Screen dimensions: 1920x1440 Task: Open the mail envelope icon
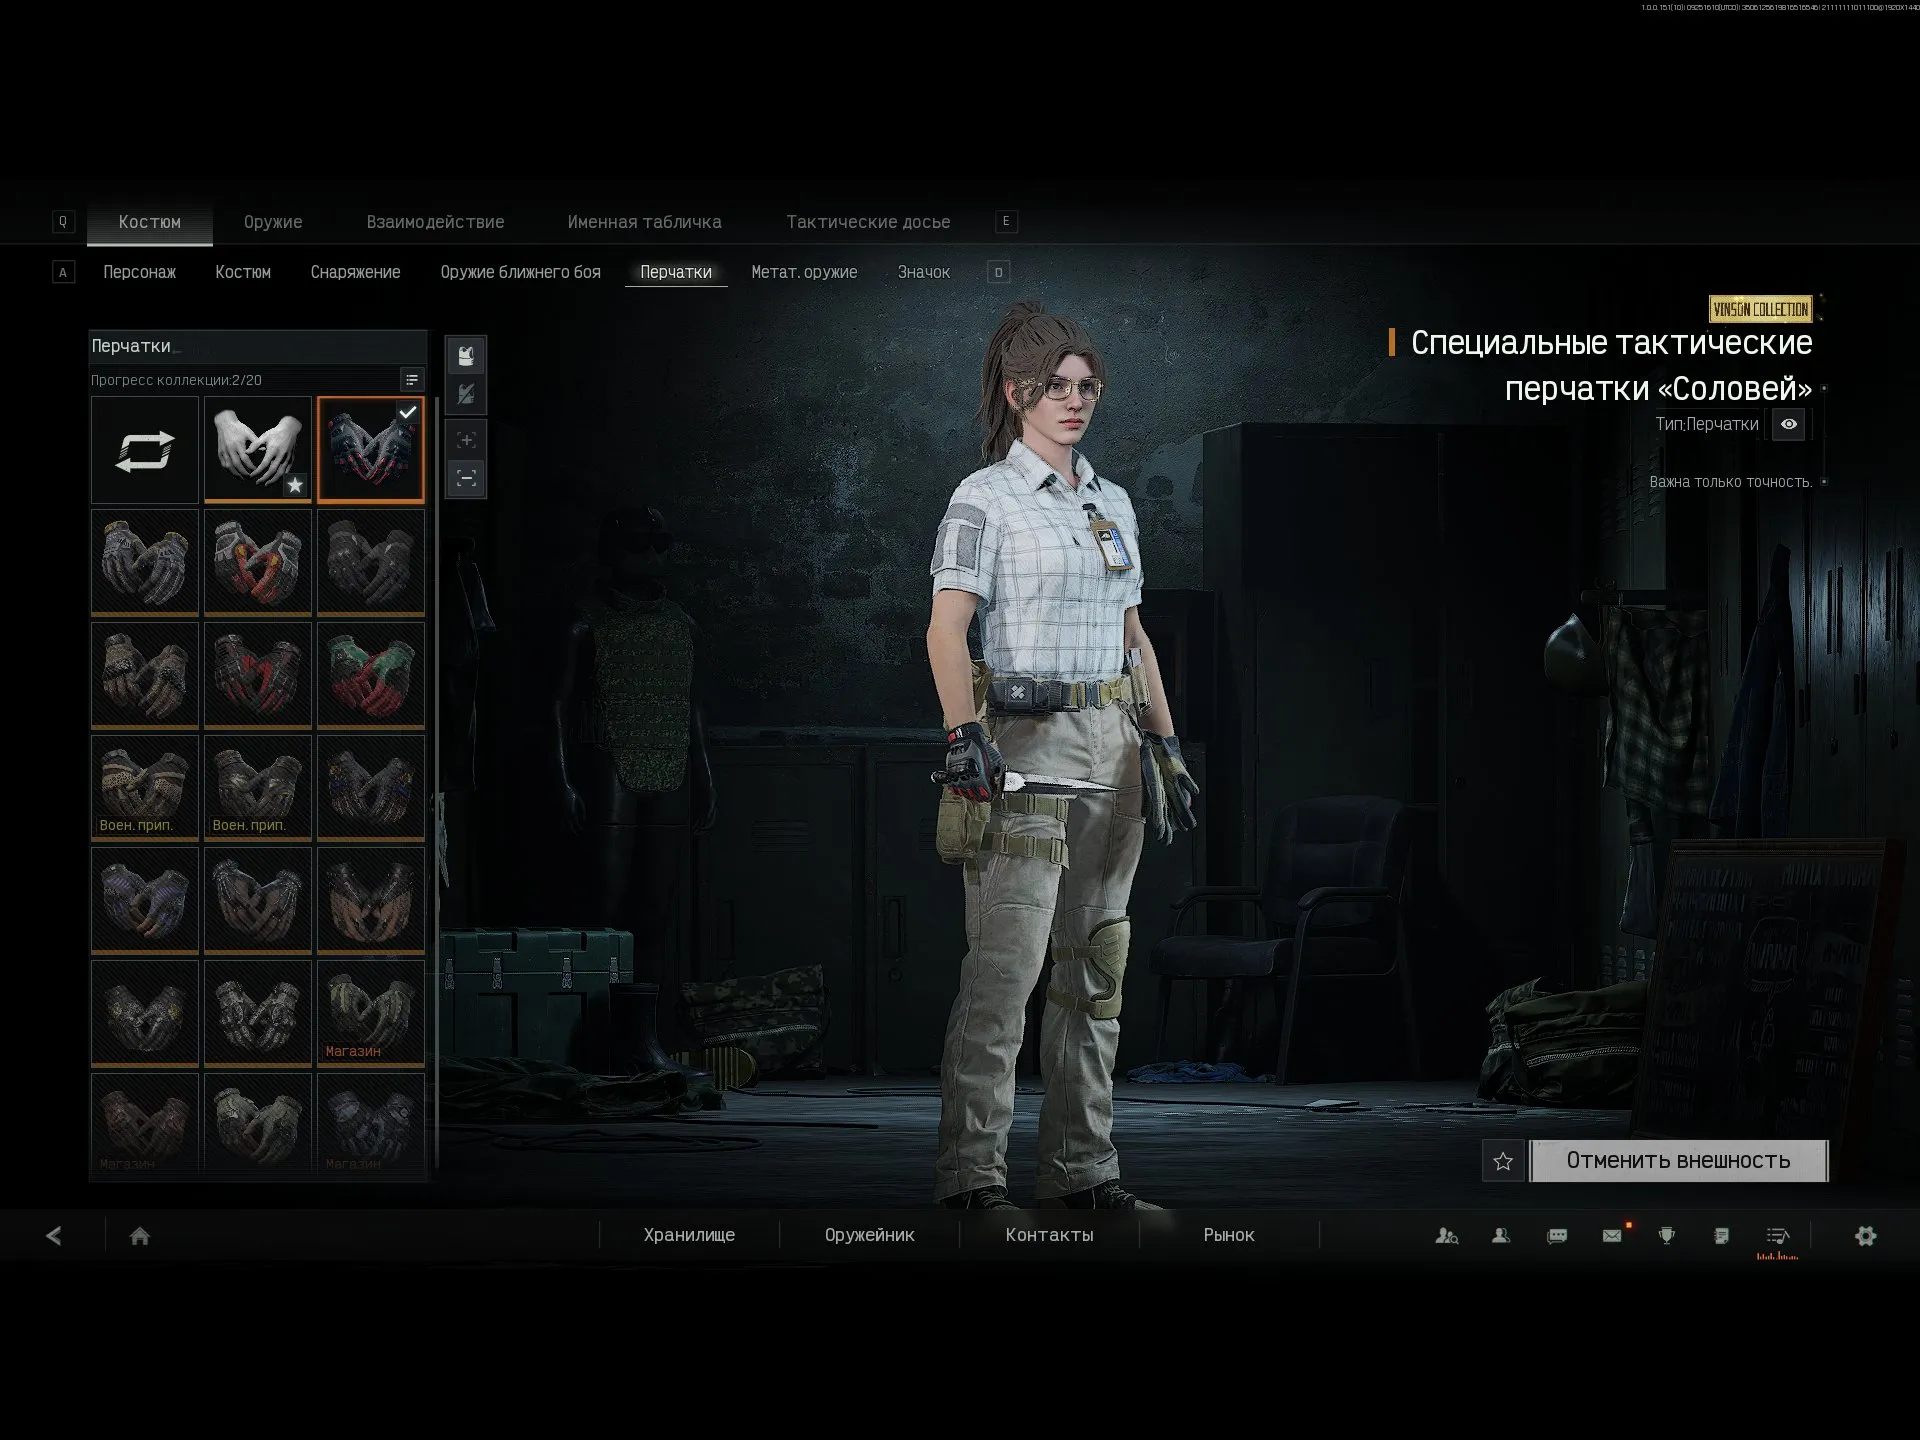[1612, 1236]
